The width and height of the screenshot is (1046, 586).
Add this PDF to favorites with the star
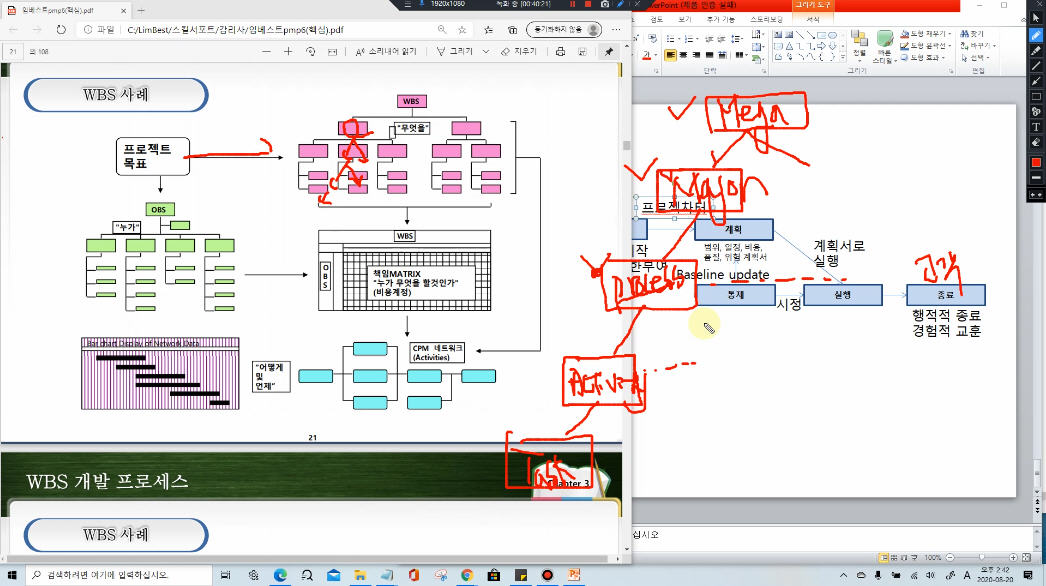coord(462,29)
